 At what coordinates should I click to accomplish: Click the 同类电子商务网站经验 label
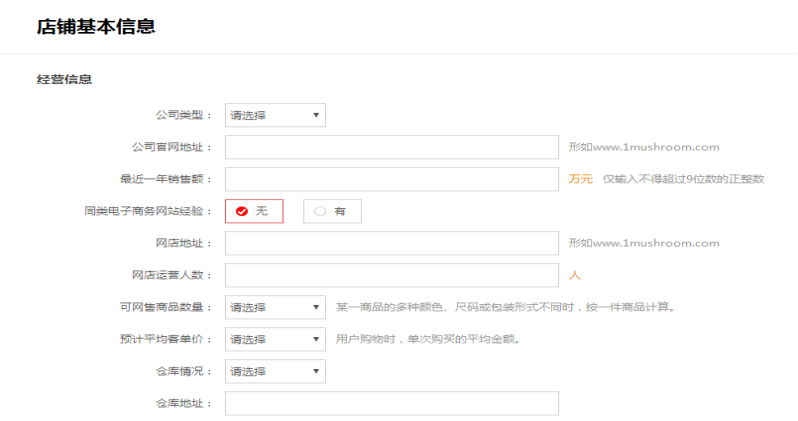click(148, 211)
